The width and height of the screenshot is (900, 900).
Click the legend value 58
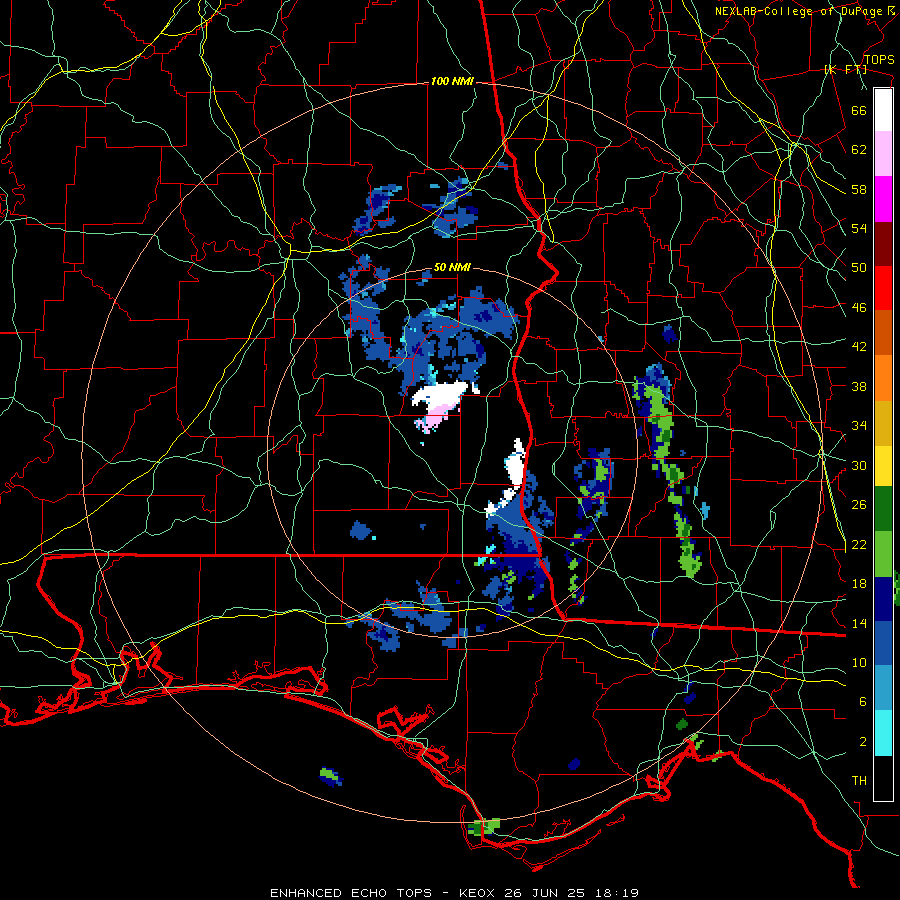(x=859, y=189)
